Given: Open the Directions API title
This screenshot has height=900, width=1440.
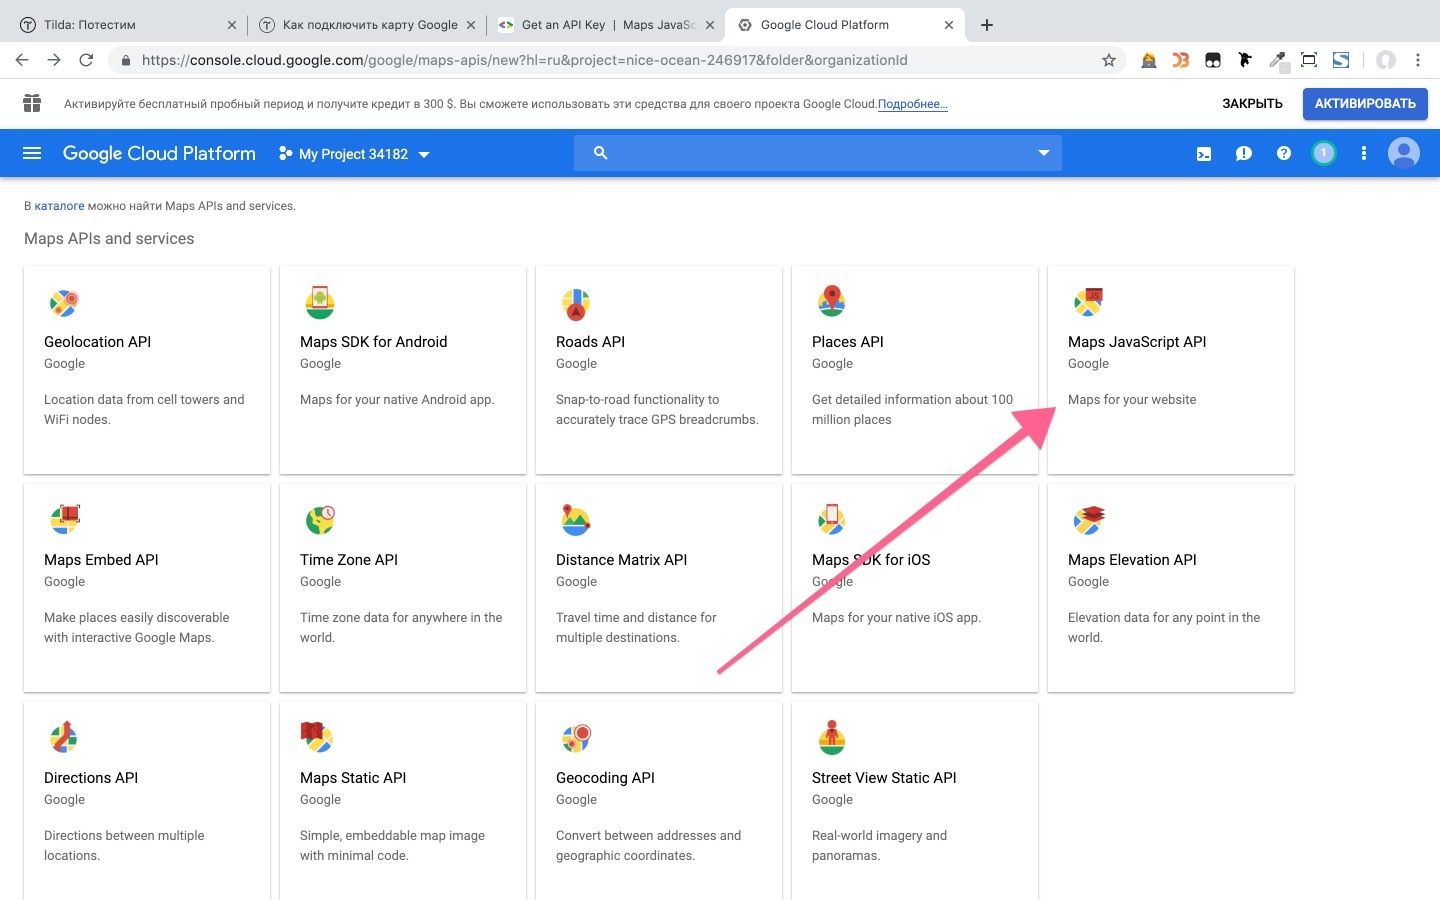Looking at the screenshot, I should point(91,778).
